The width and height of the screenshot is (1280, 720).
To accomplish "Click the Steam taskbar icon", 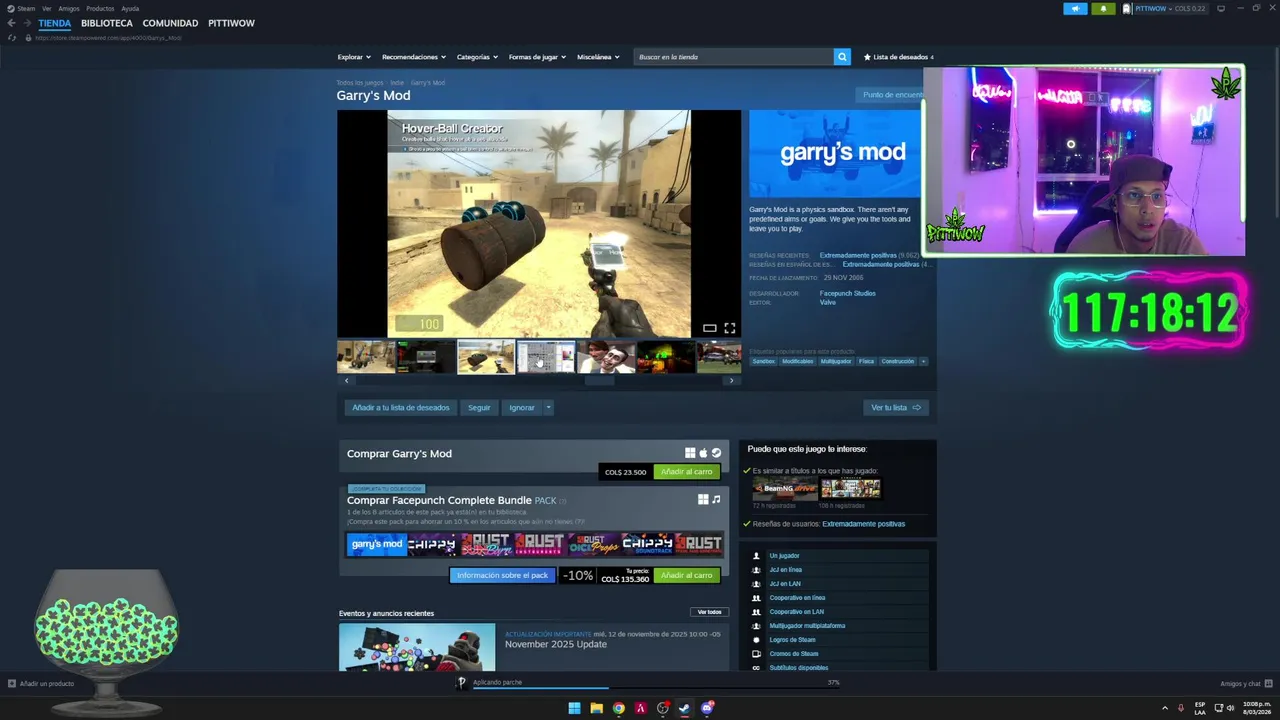I will [685, 708].
